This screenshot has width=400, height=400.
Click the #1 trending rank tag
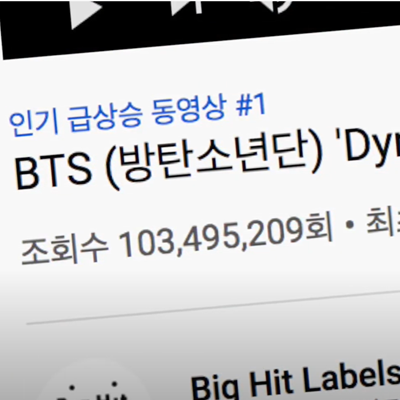[x=250, y=105]
